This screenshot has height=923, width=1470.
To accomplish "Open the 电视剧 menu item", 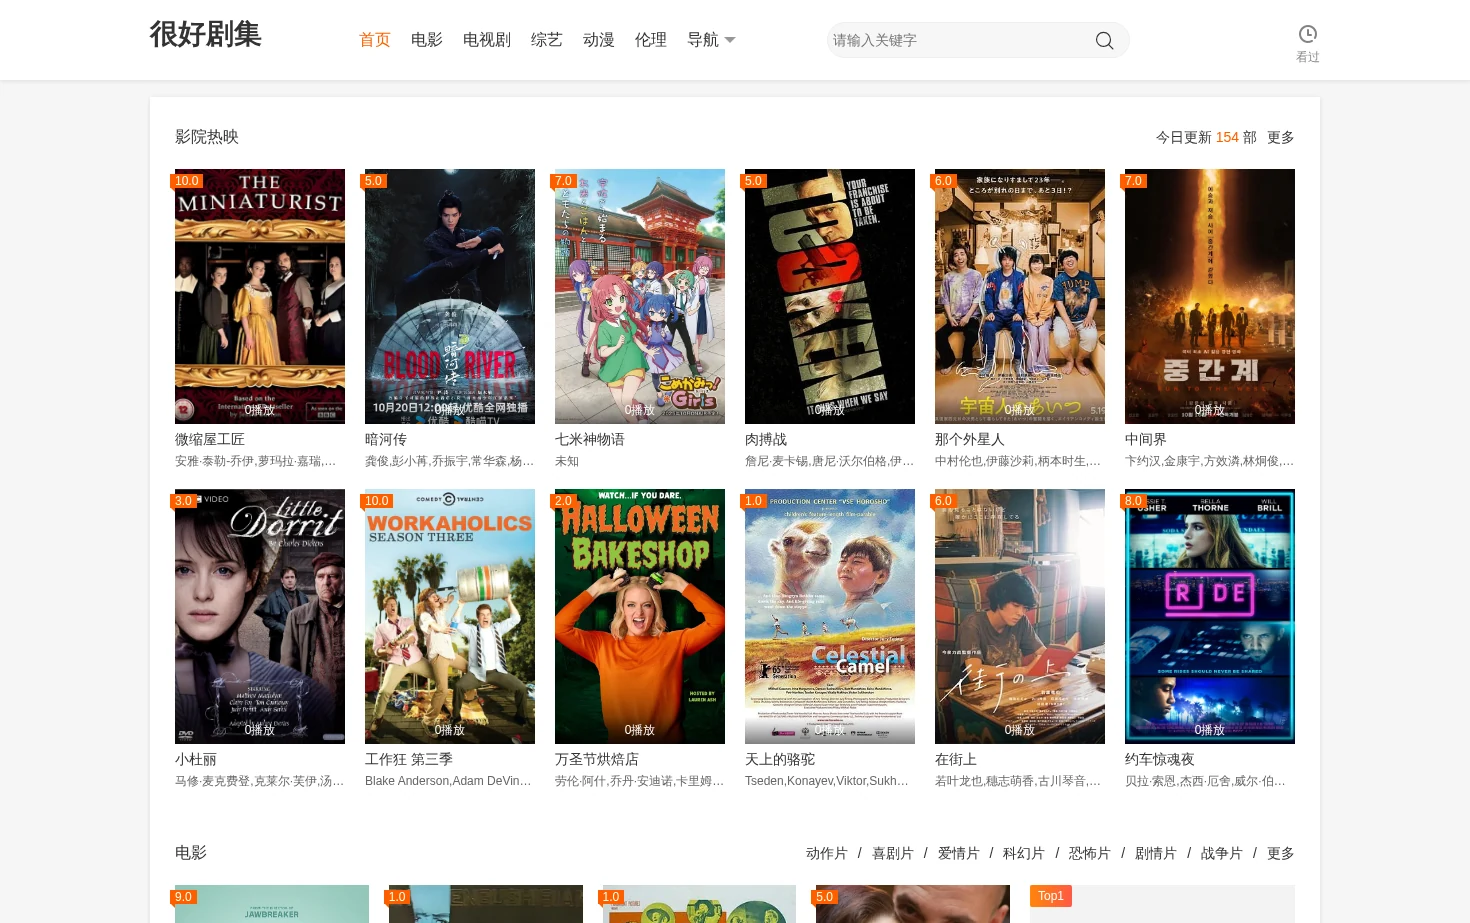I will tap(487, 40).
